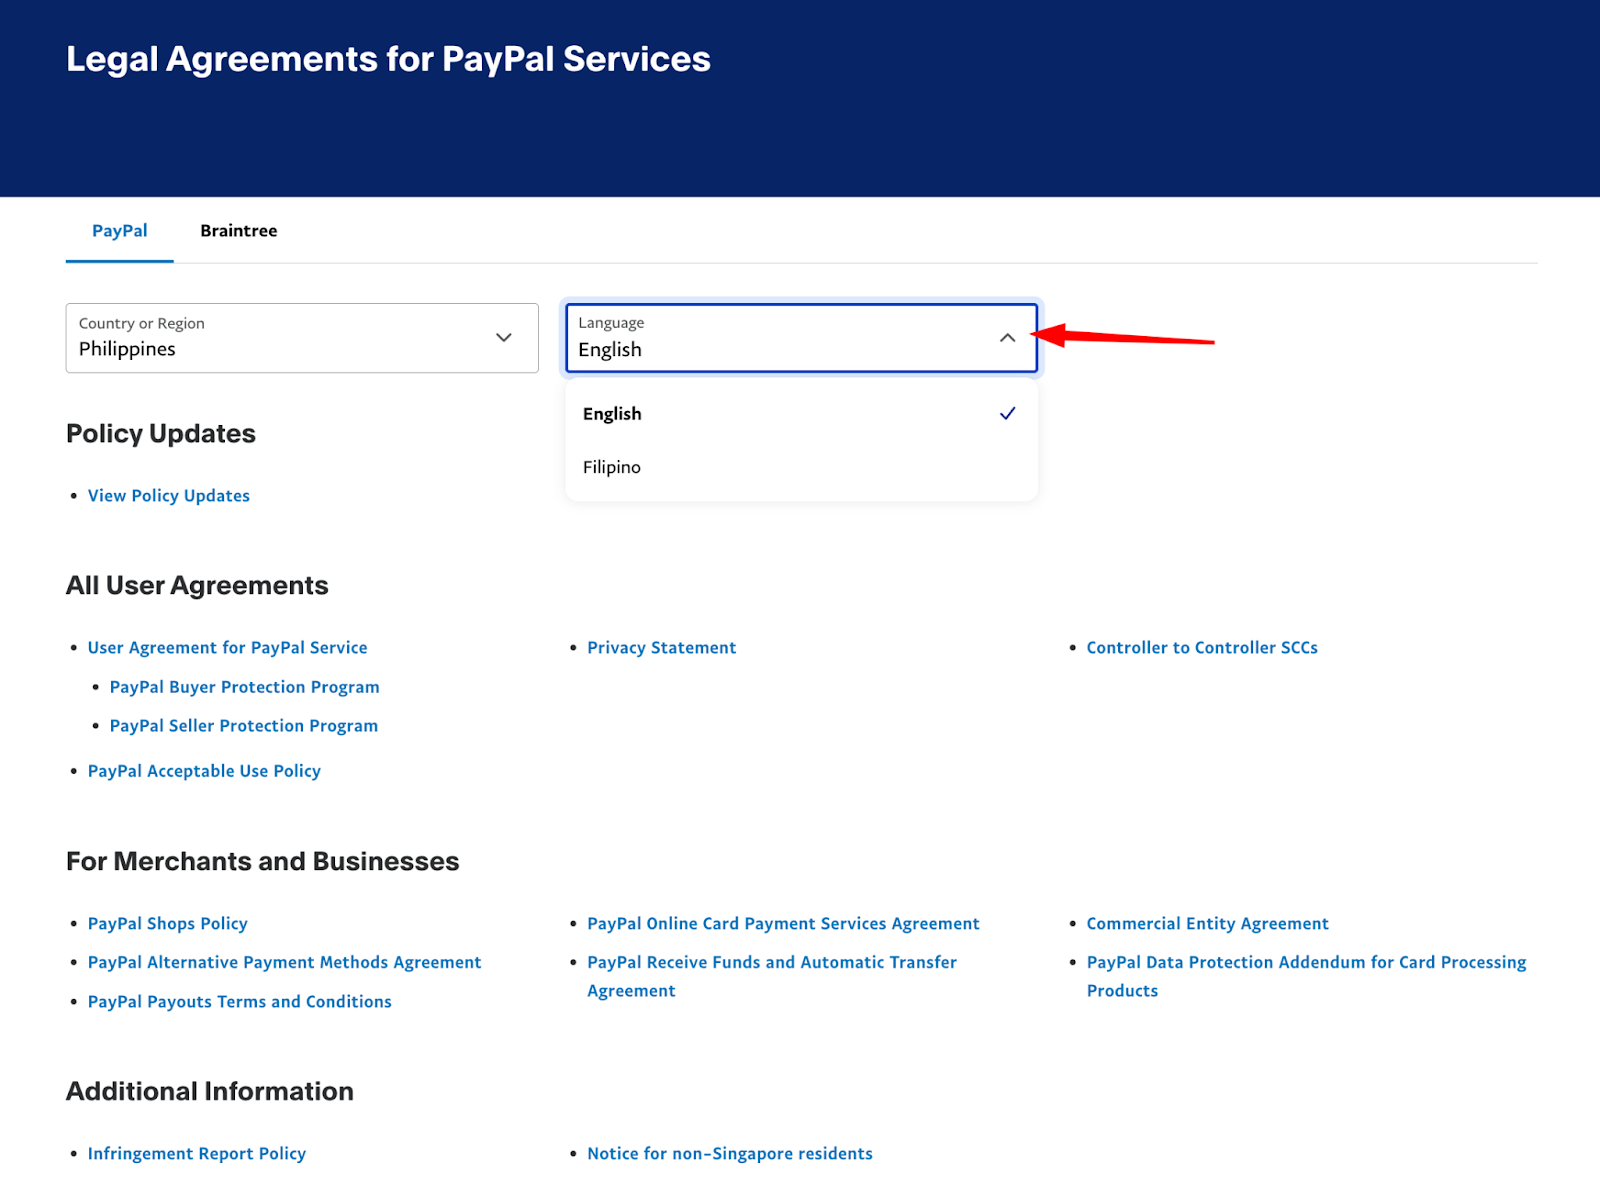This screenshot has width=1600, height=1188.
Task: Open PayPal Payouts Terms and Conditions
Action: pos(240,1002)
